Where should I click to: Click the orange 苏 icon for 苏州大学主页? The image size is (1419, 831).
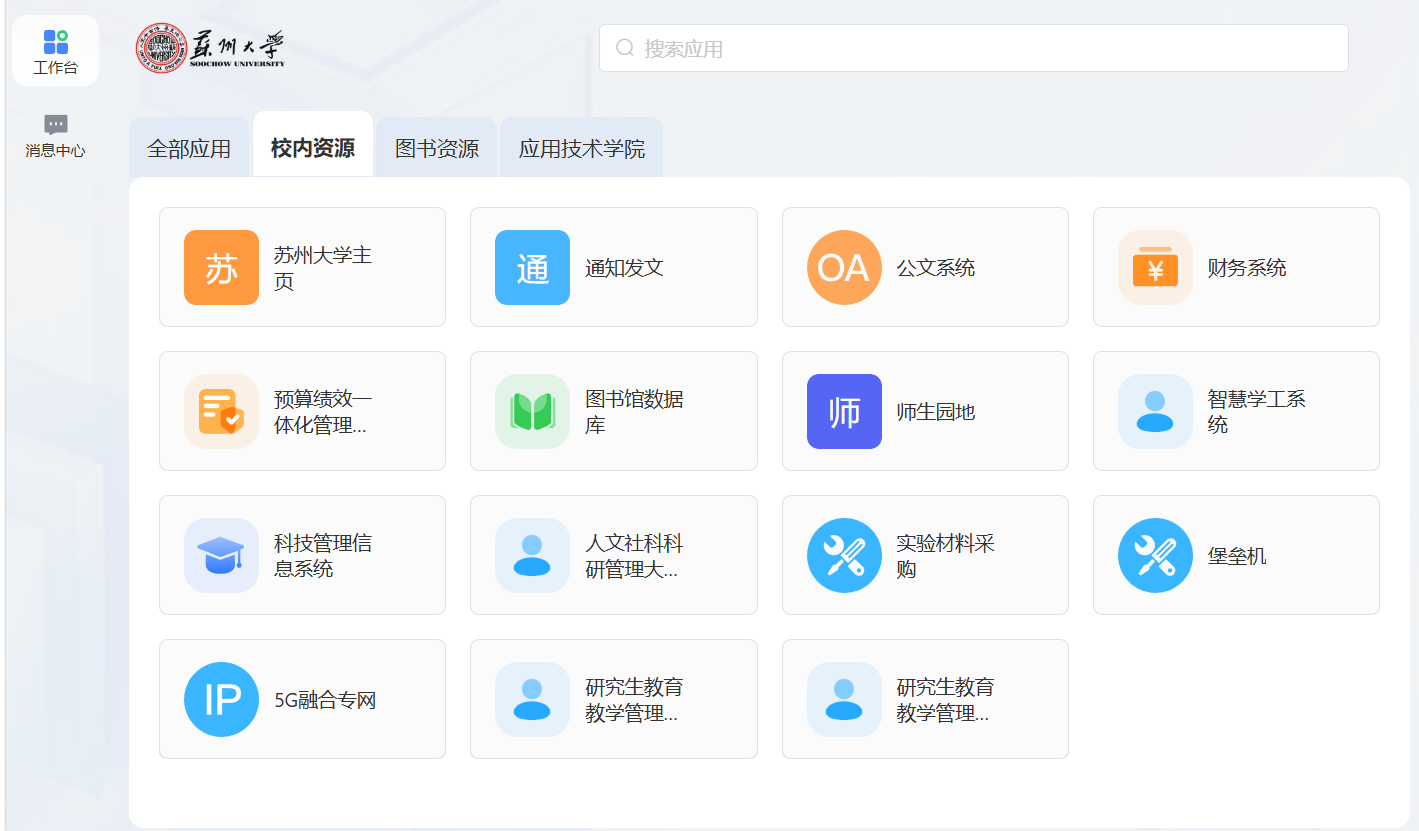[x=221, y=267]
